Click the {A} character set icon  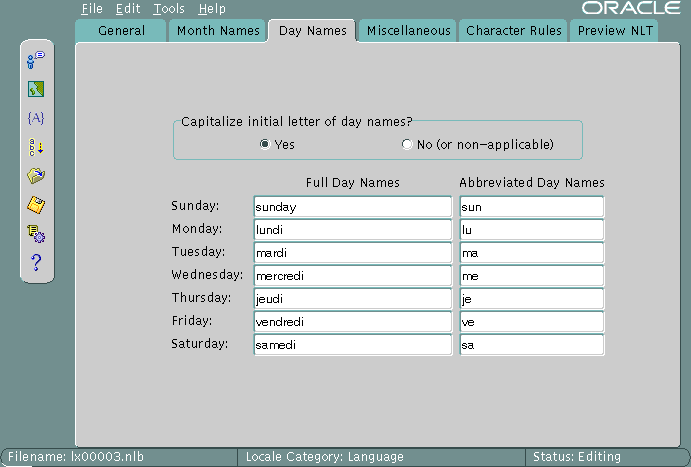pyautogui.click(x=36, y=118)
